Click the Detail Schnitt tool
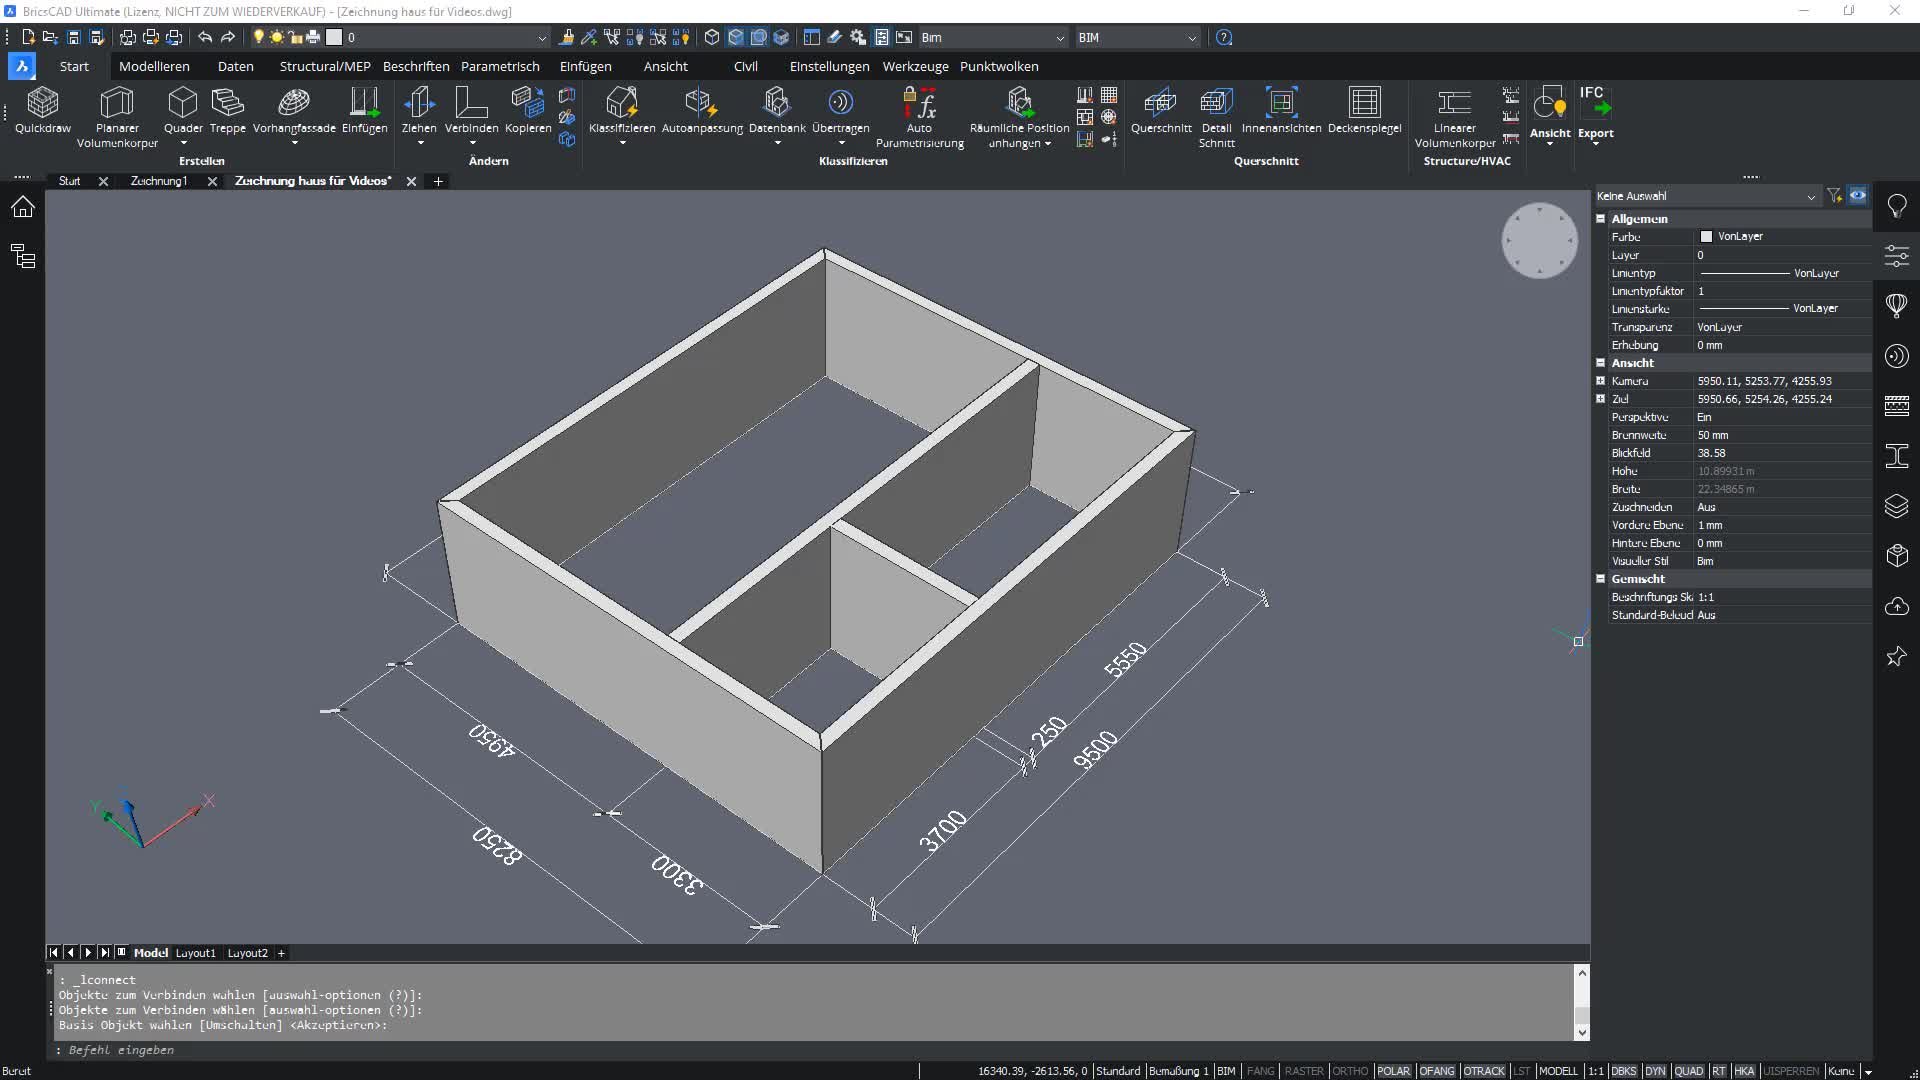Image resolution: width=1920 pixels, height=1080 pixels. (x=1216, y=117)
